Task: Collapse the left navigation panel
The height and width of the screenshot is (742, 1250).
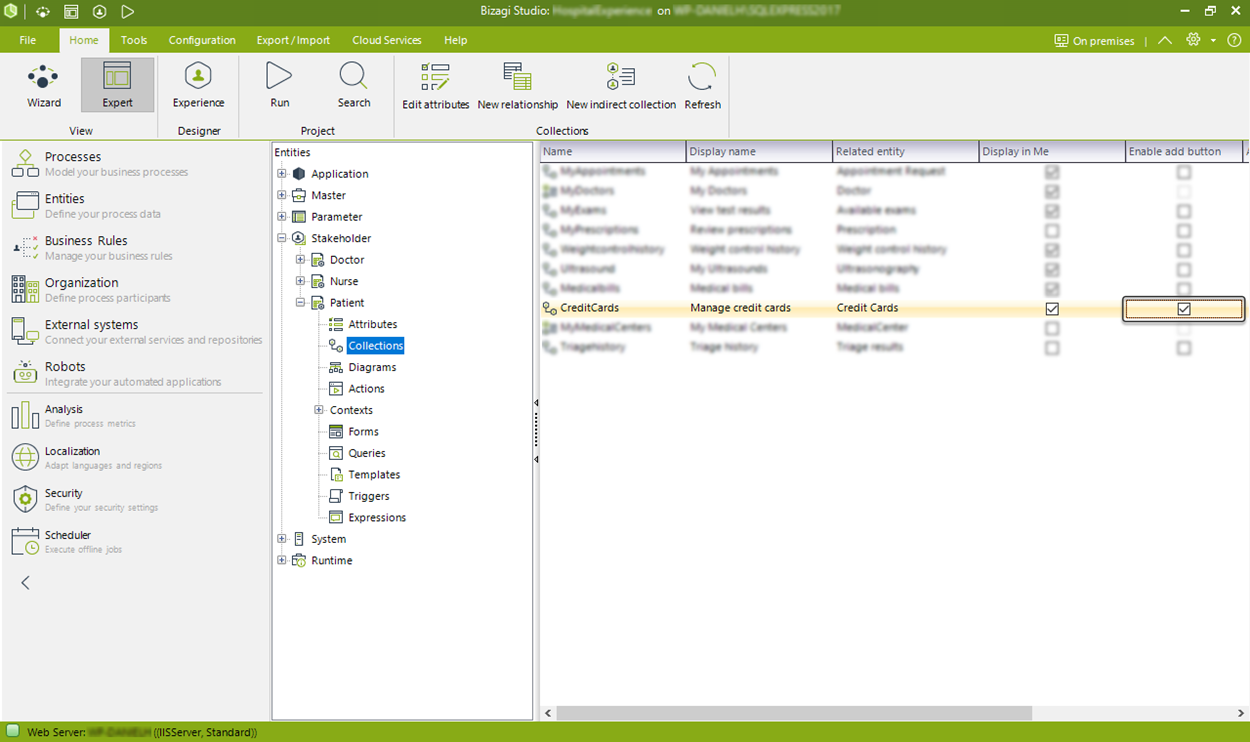Action: [x=25, y=582]
